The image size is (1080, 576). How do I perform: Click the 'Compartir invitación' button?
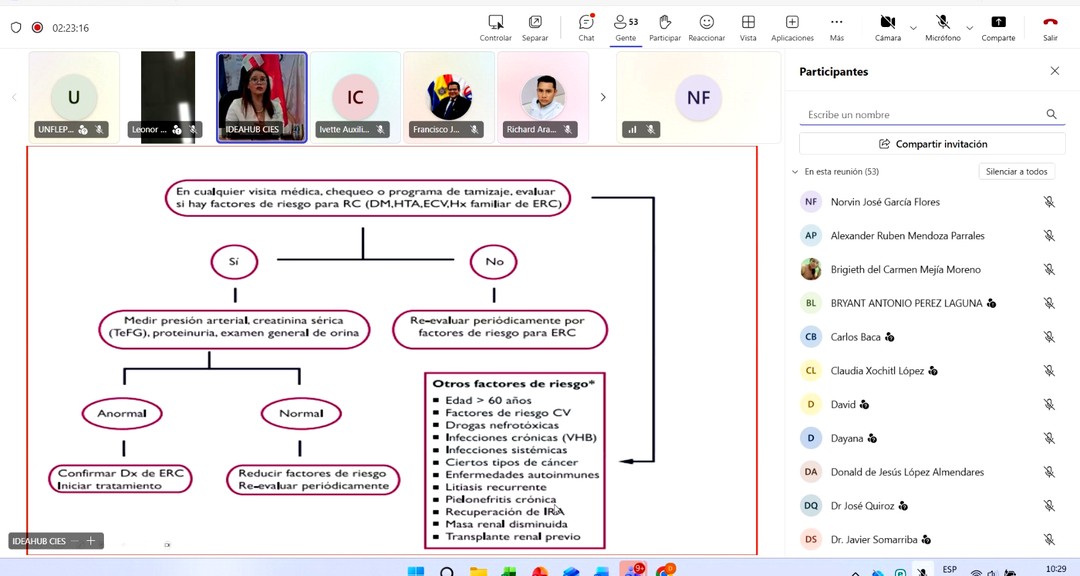pos(932,144)
